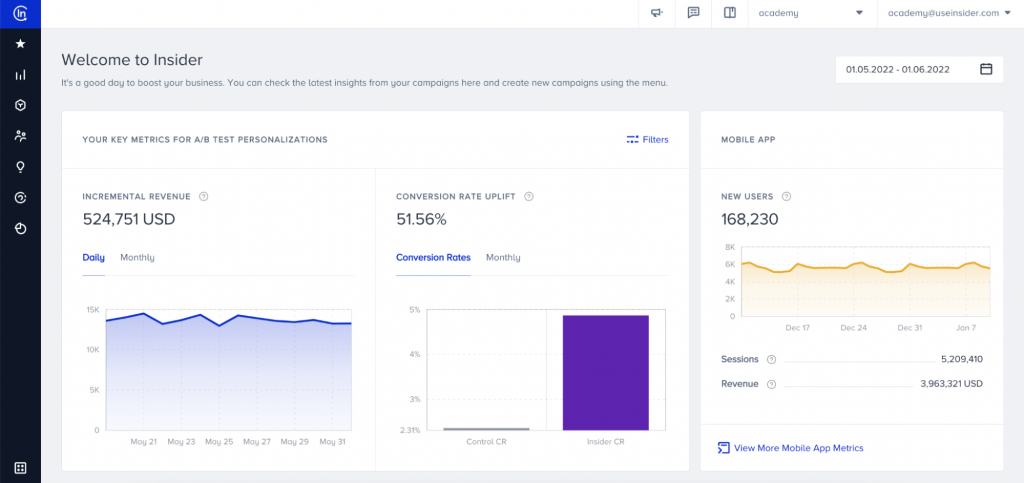Open the people audience icon in sidebar
Viewport: 1024px width, 483px height.
20,136
